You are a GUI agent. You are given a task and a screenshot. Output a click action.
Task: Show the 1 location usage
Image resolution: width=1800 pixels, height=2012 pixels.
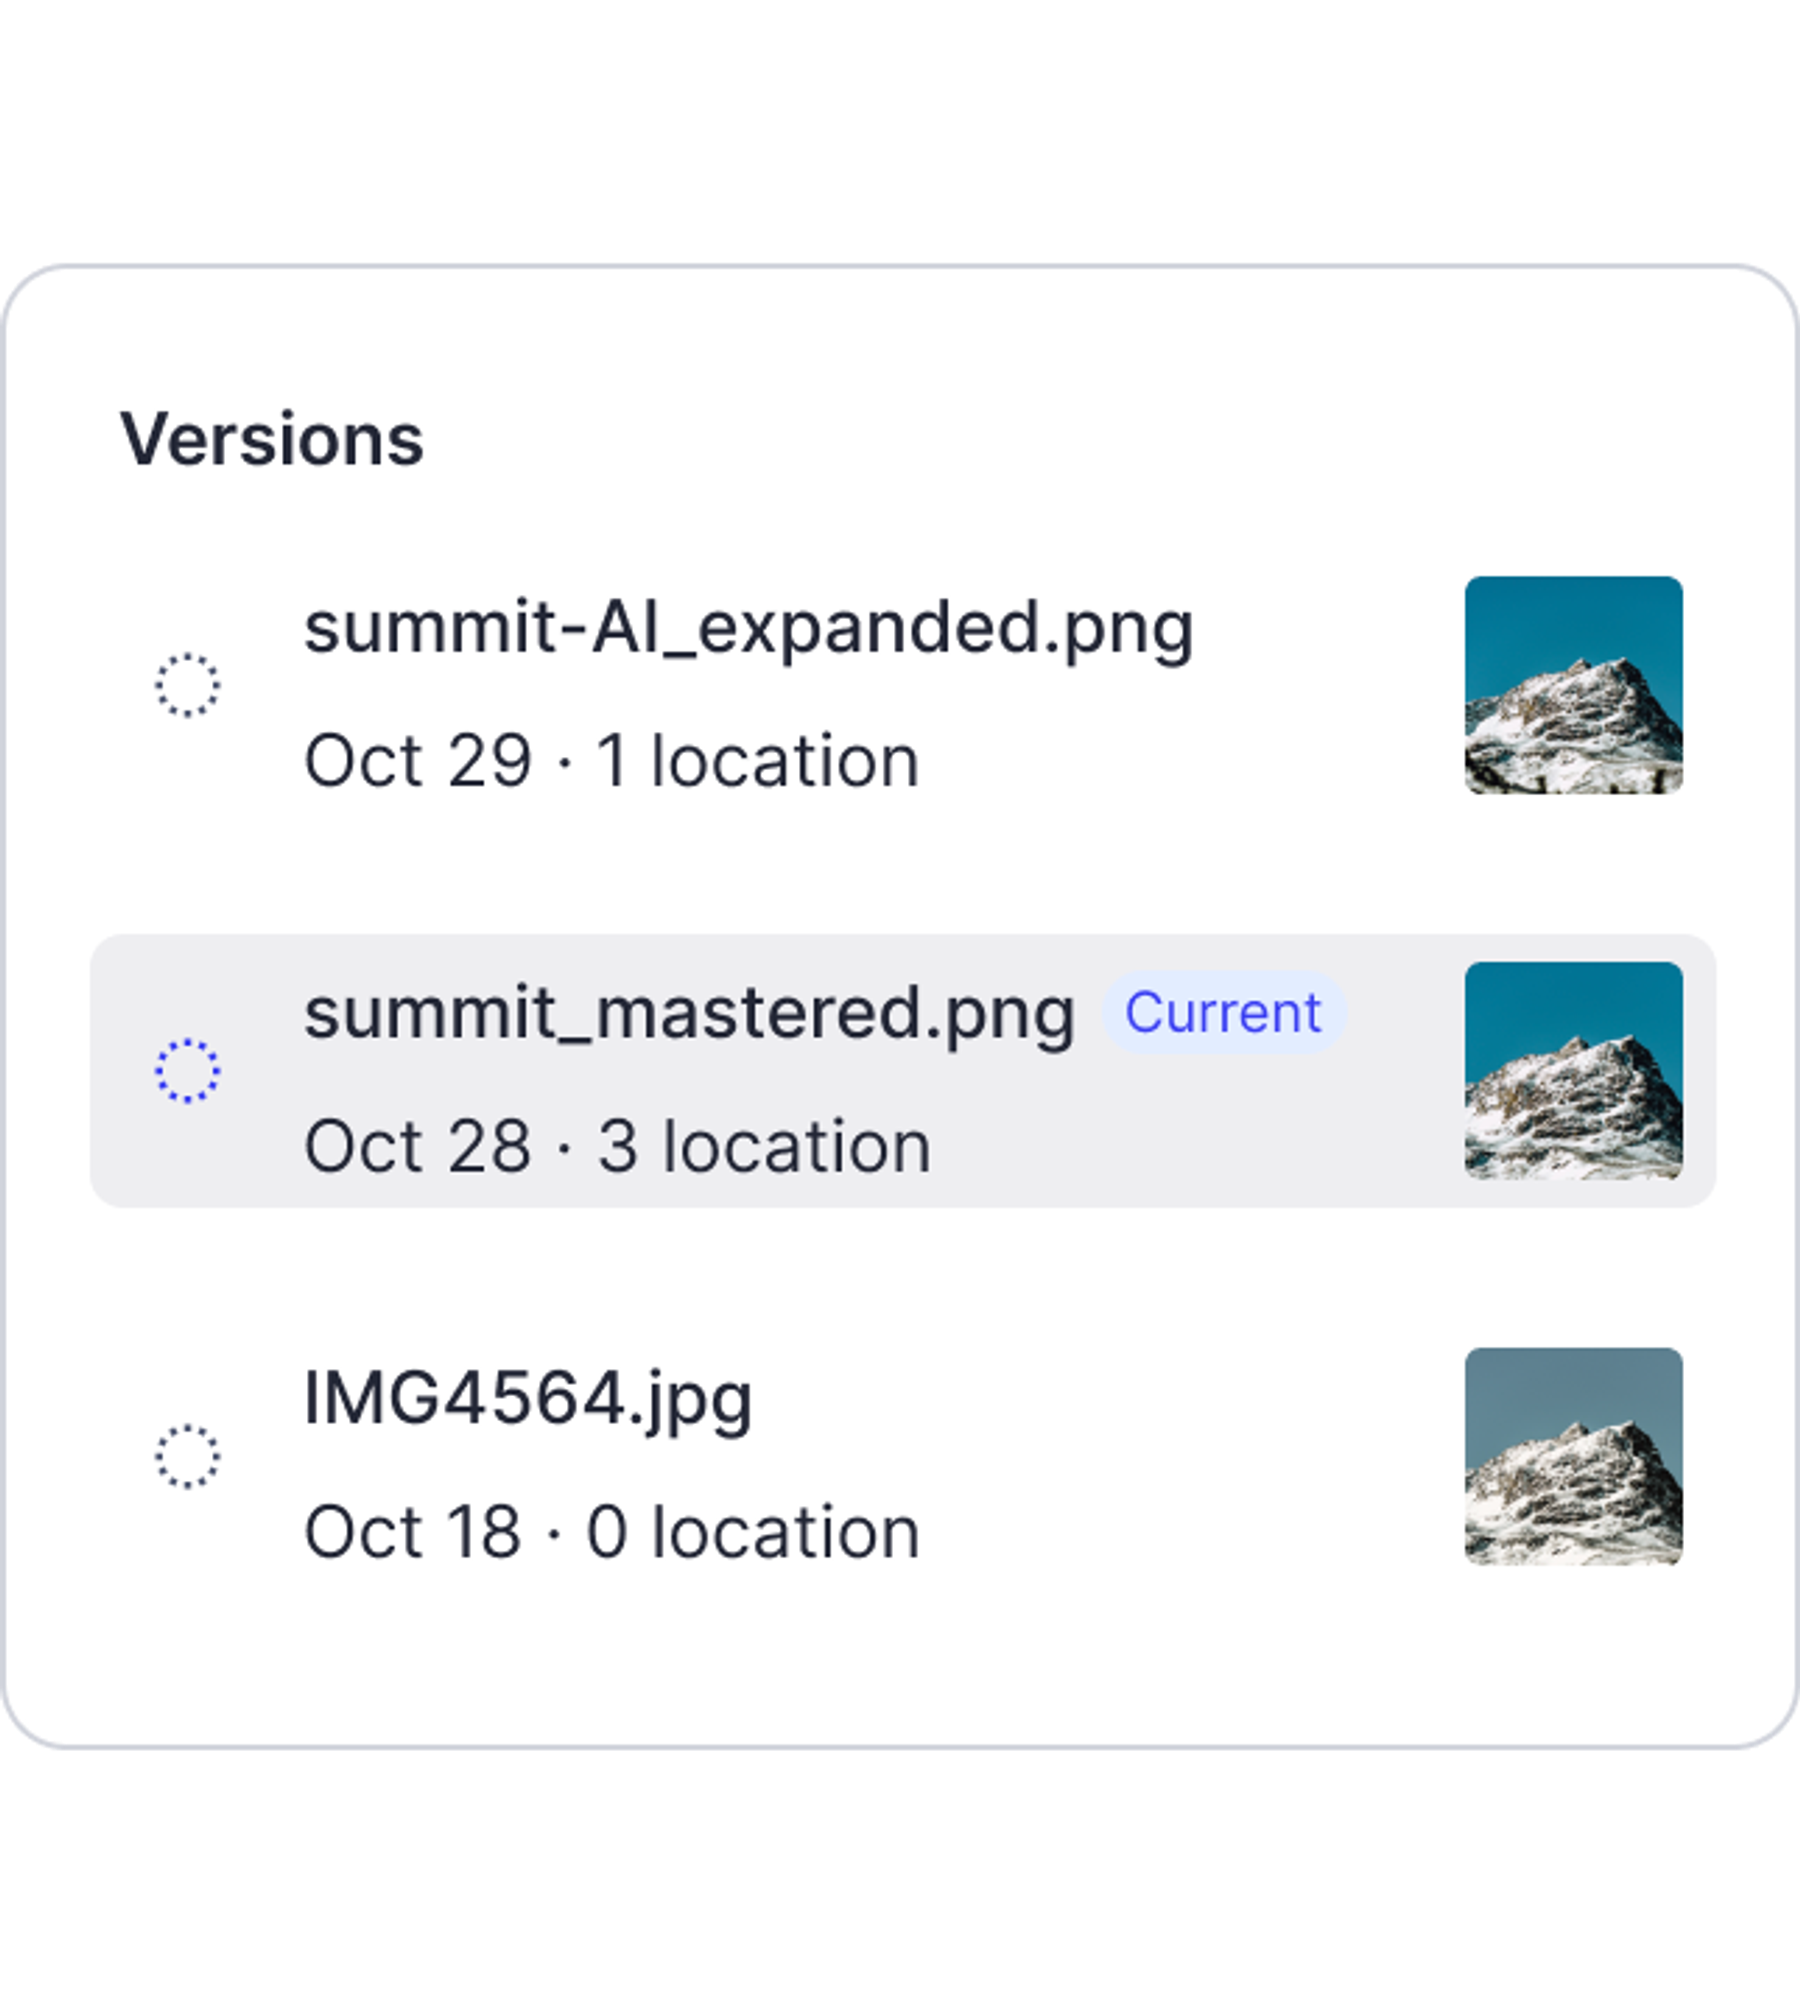tap(757, 762)
